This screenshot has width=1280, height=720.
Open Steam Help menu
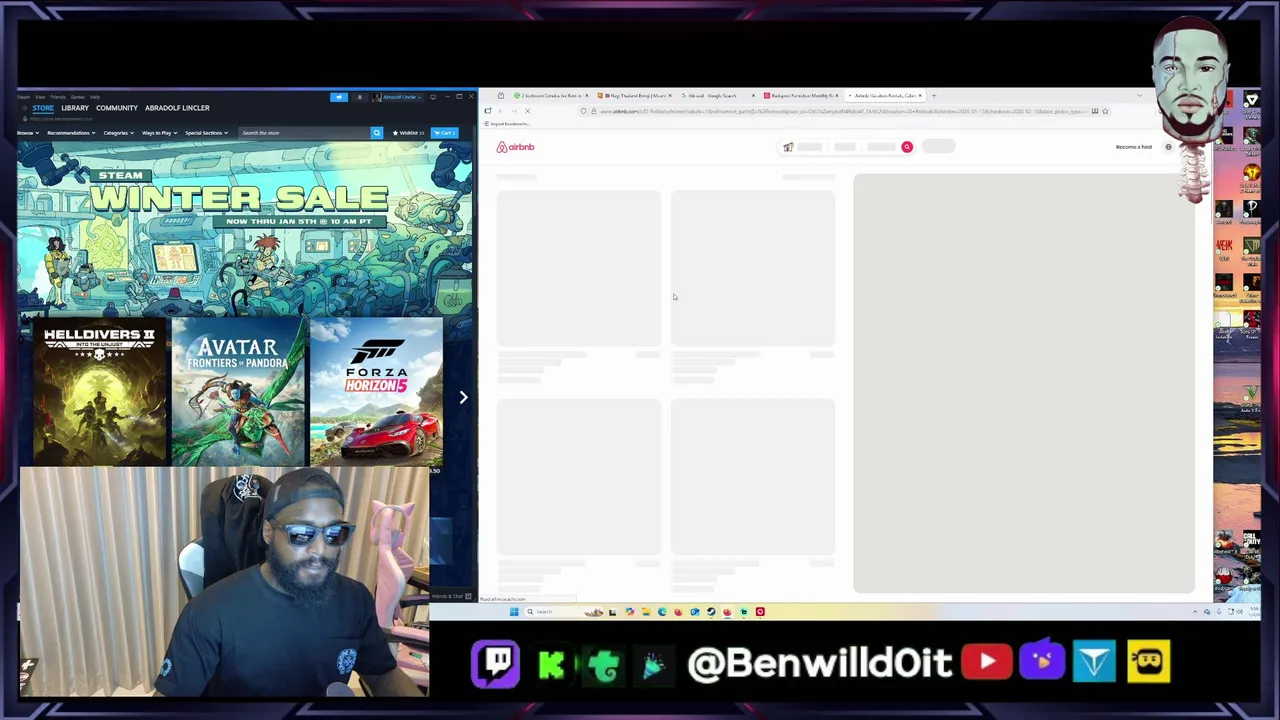pyautogui.click(x=95, y=97)
